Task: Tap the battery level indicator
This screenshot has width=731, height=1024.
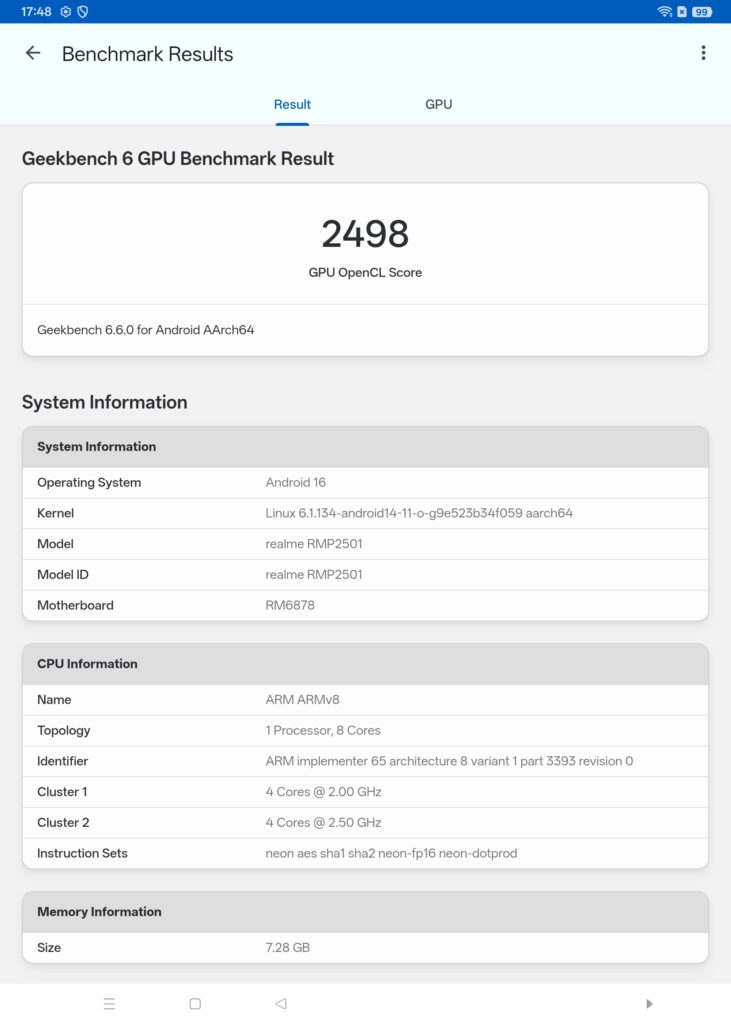Action: tap(702, 12)
